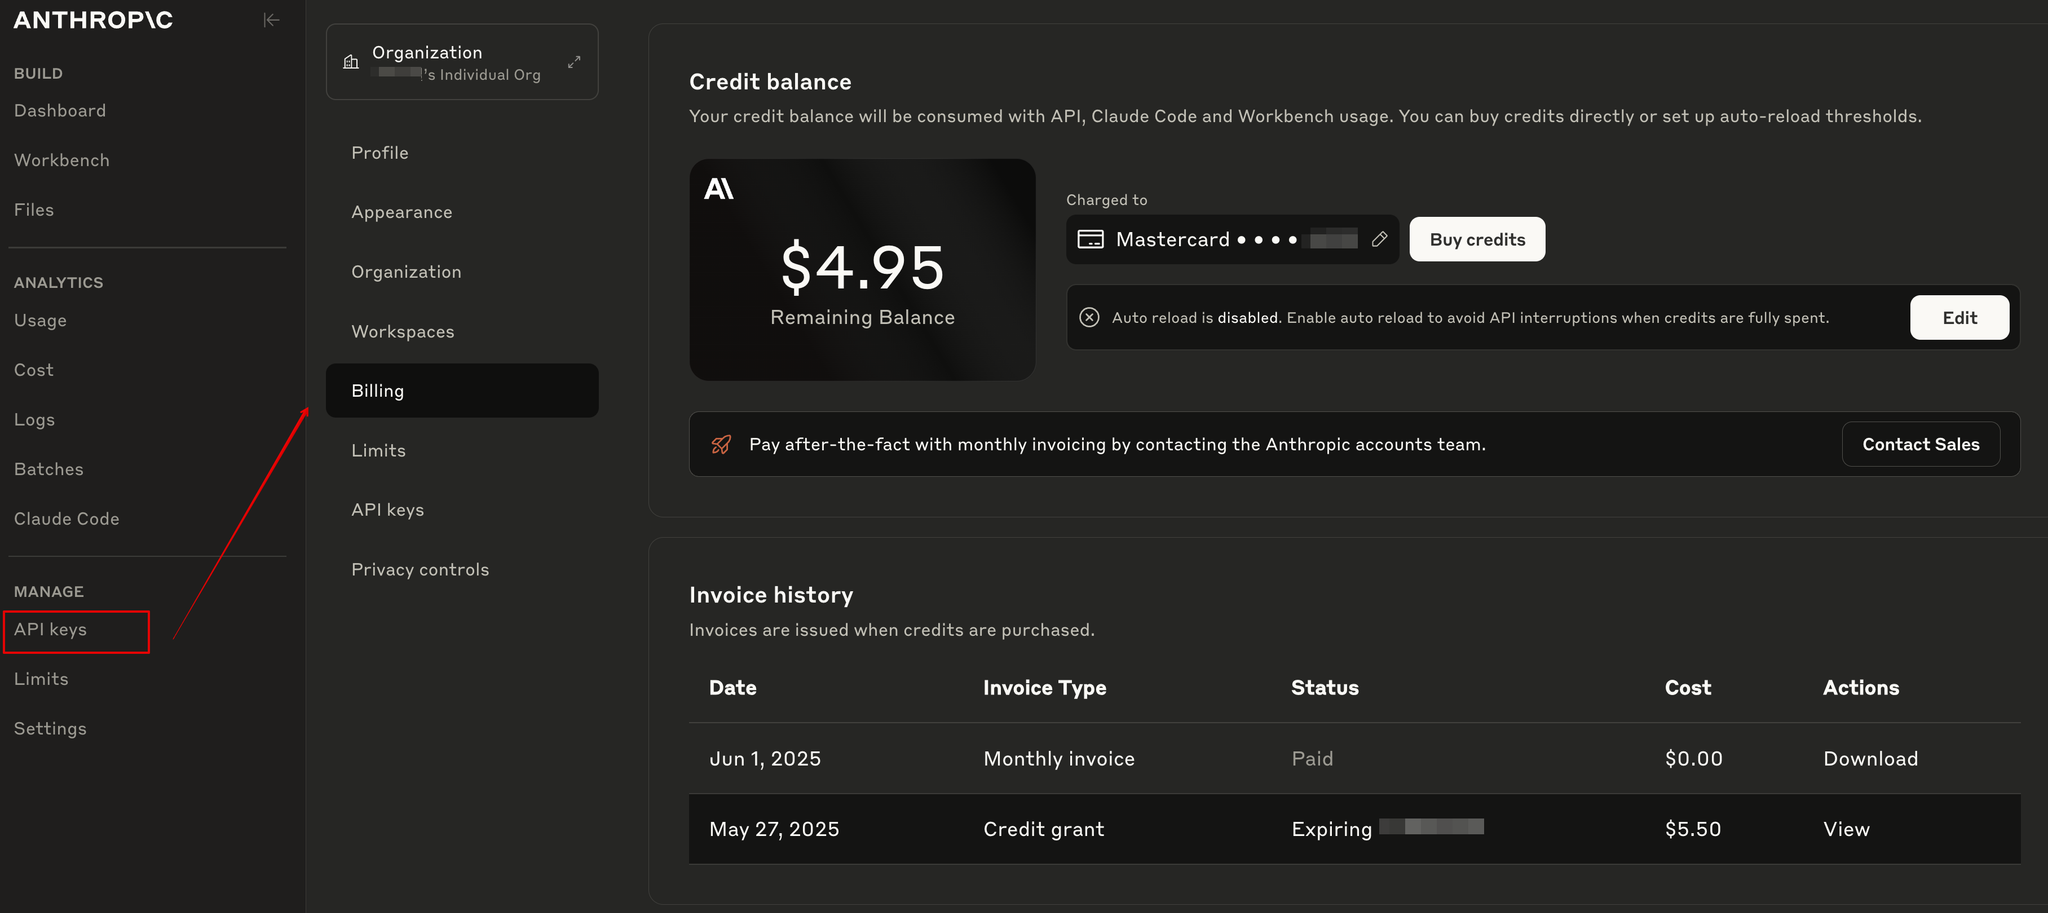Click the 'Jun 1, 2025' date cell
Image resolution: width=2048 pixels, height=913 pixels.
(765, 759)
